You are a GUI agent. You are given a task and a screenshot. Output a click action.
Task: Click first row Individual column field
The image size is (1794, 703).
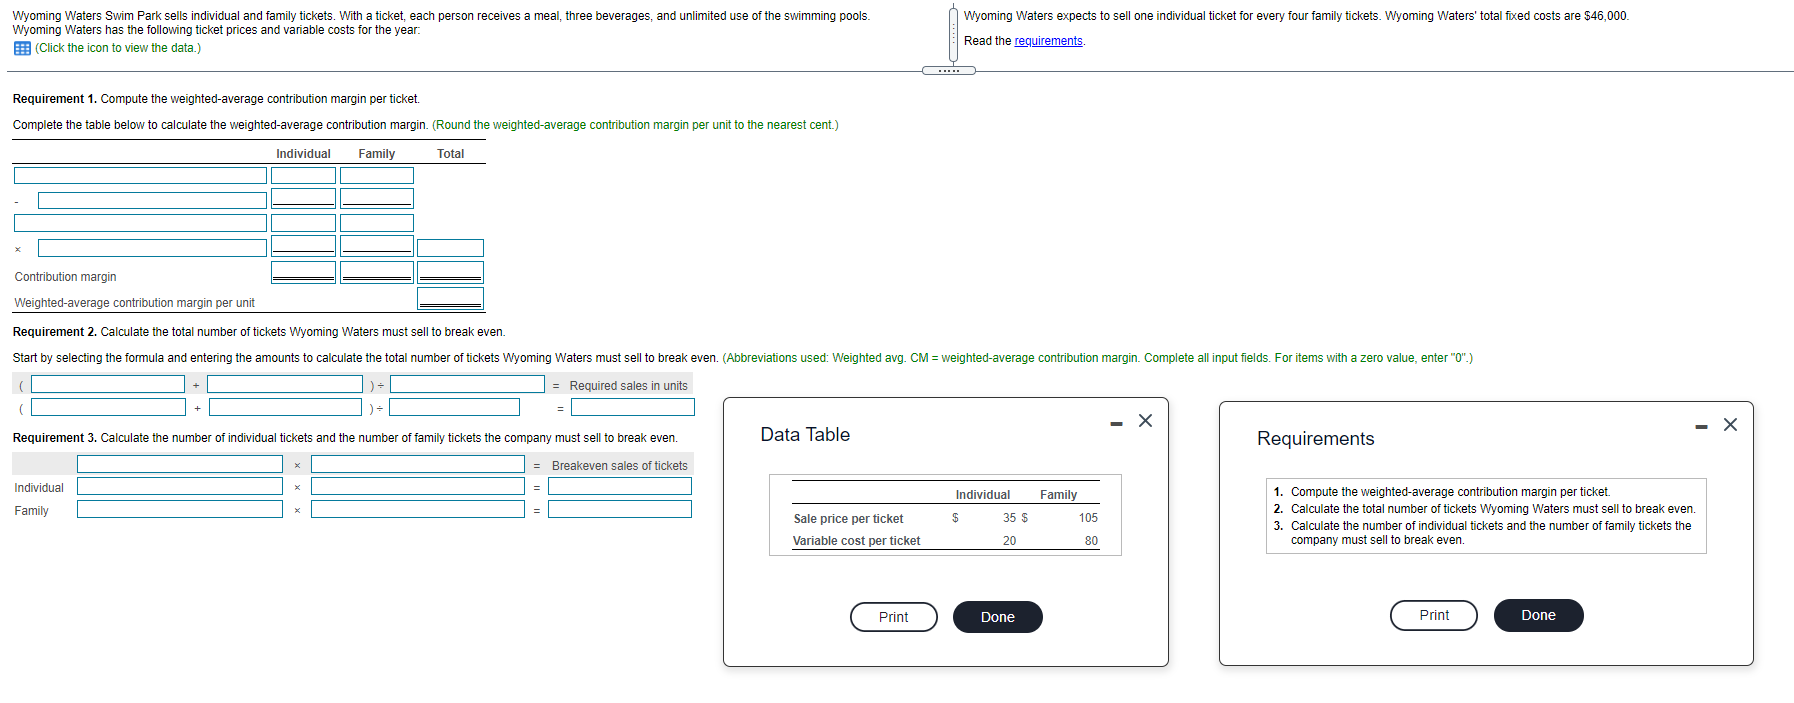[303, 175]
